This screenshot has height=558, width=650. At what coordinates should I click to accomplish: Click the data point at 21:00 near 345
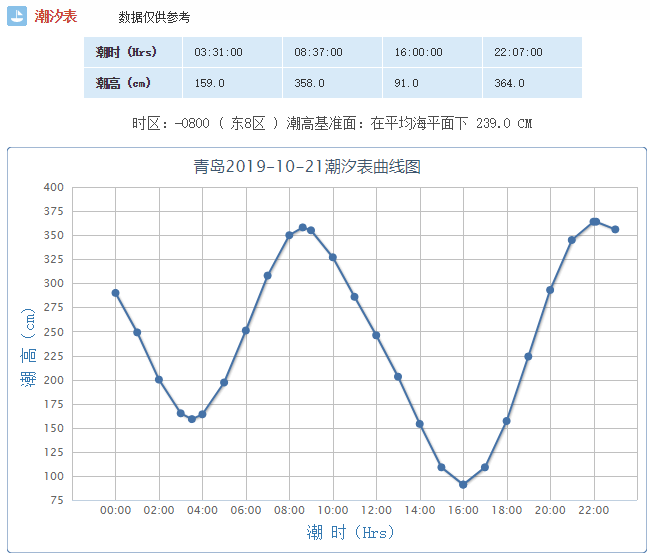point(572,240)
